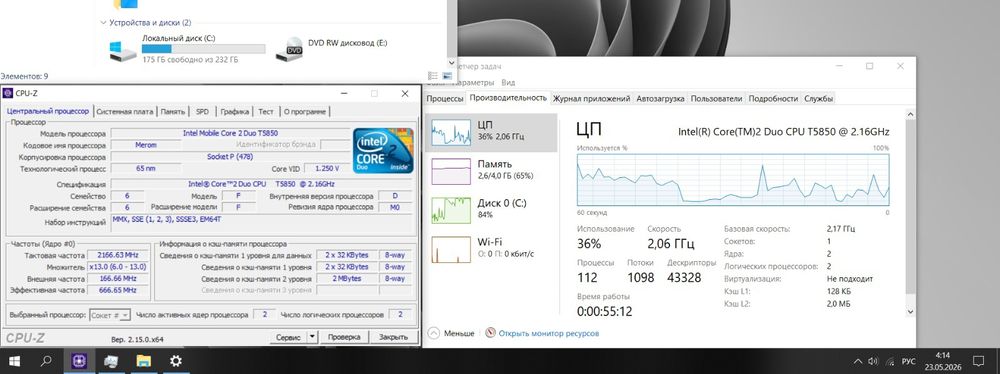Screen dimensions: 1000x374
Task: Collapse the Устройства и диски group
Action: (103, 22)
